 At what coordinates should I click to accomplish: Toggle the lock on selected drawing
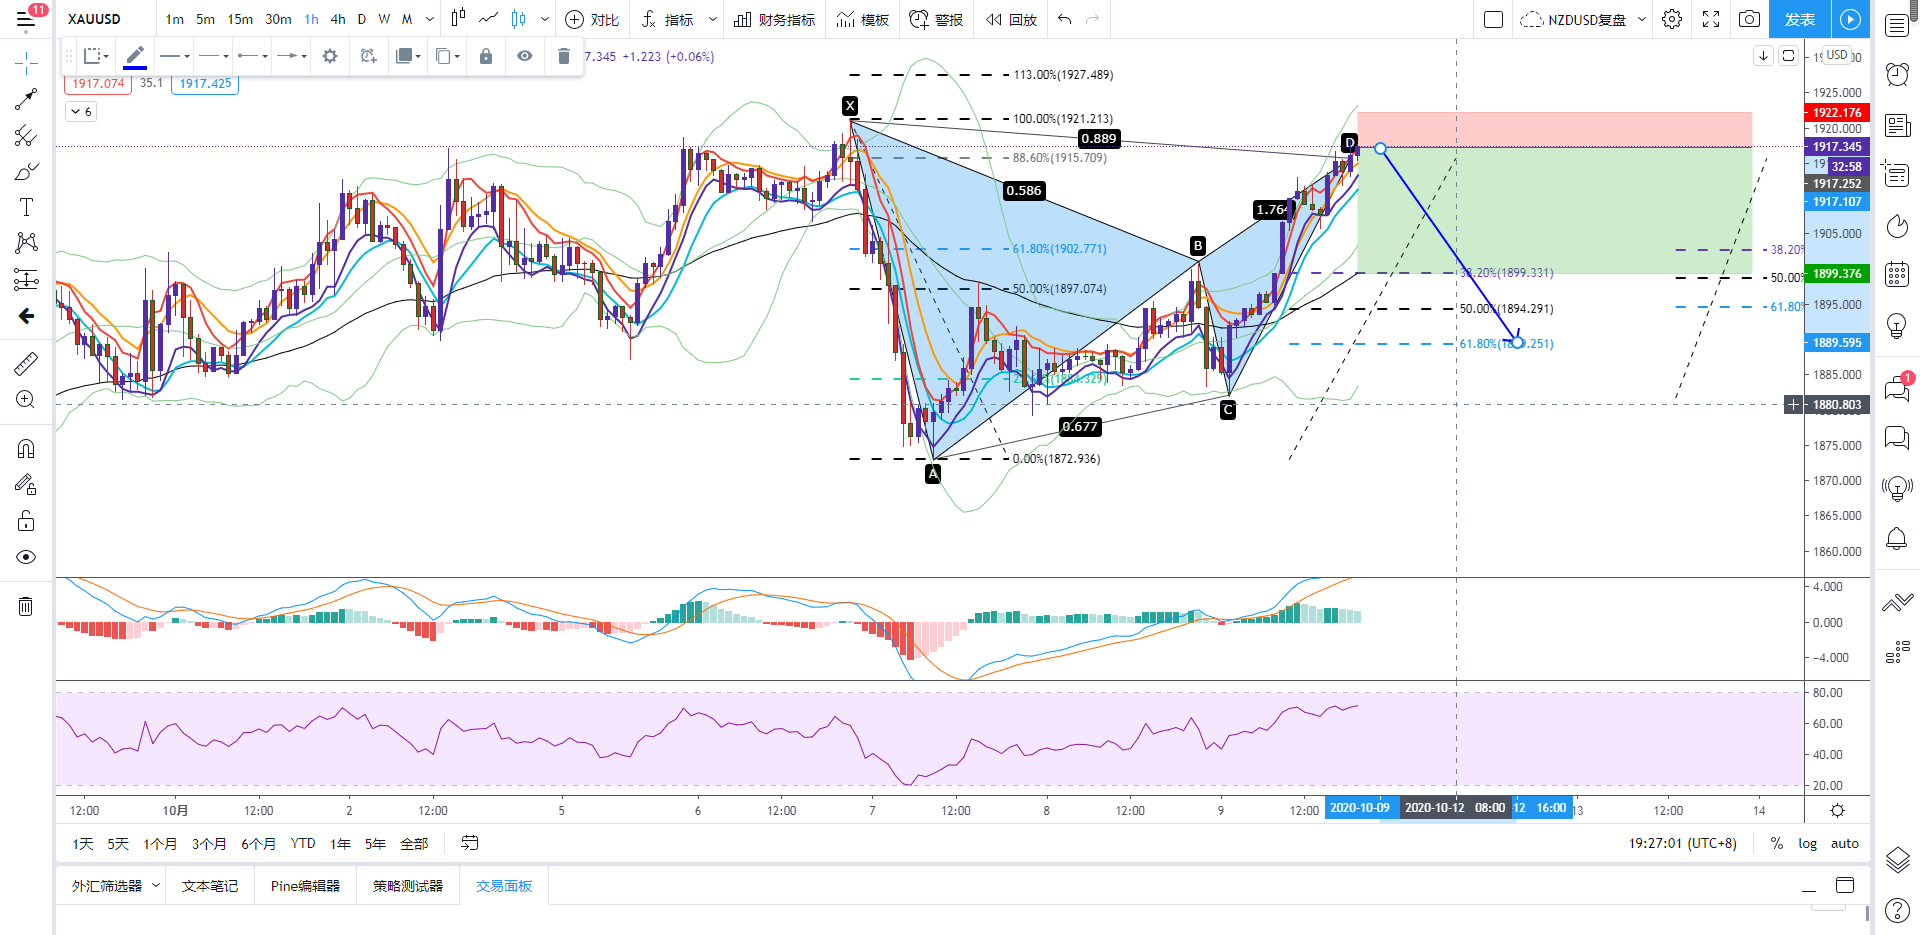pyautogui.click(x=486, y=56)
